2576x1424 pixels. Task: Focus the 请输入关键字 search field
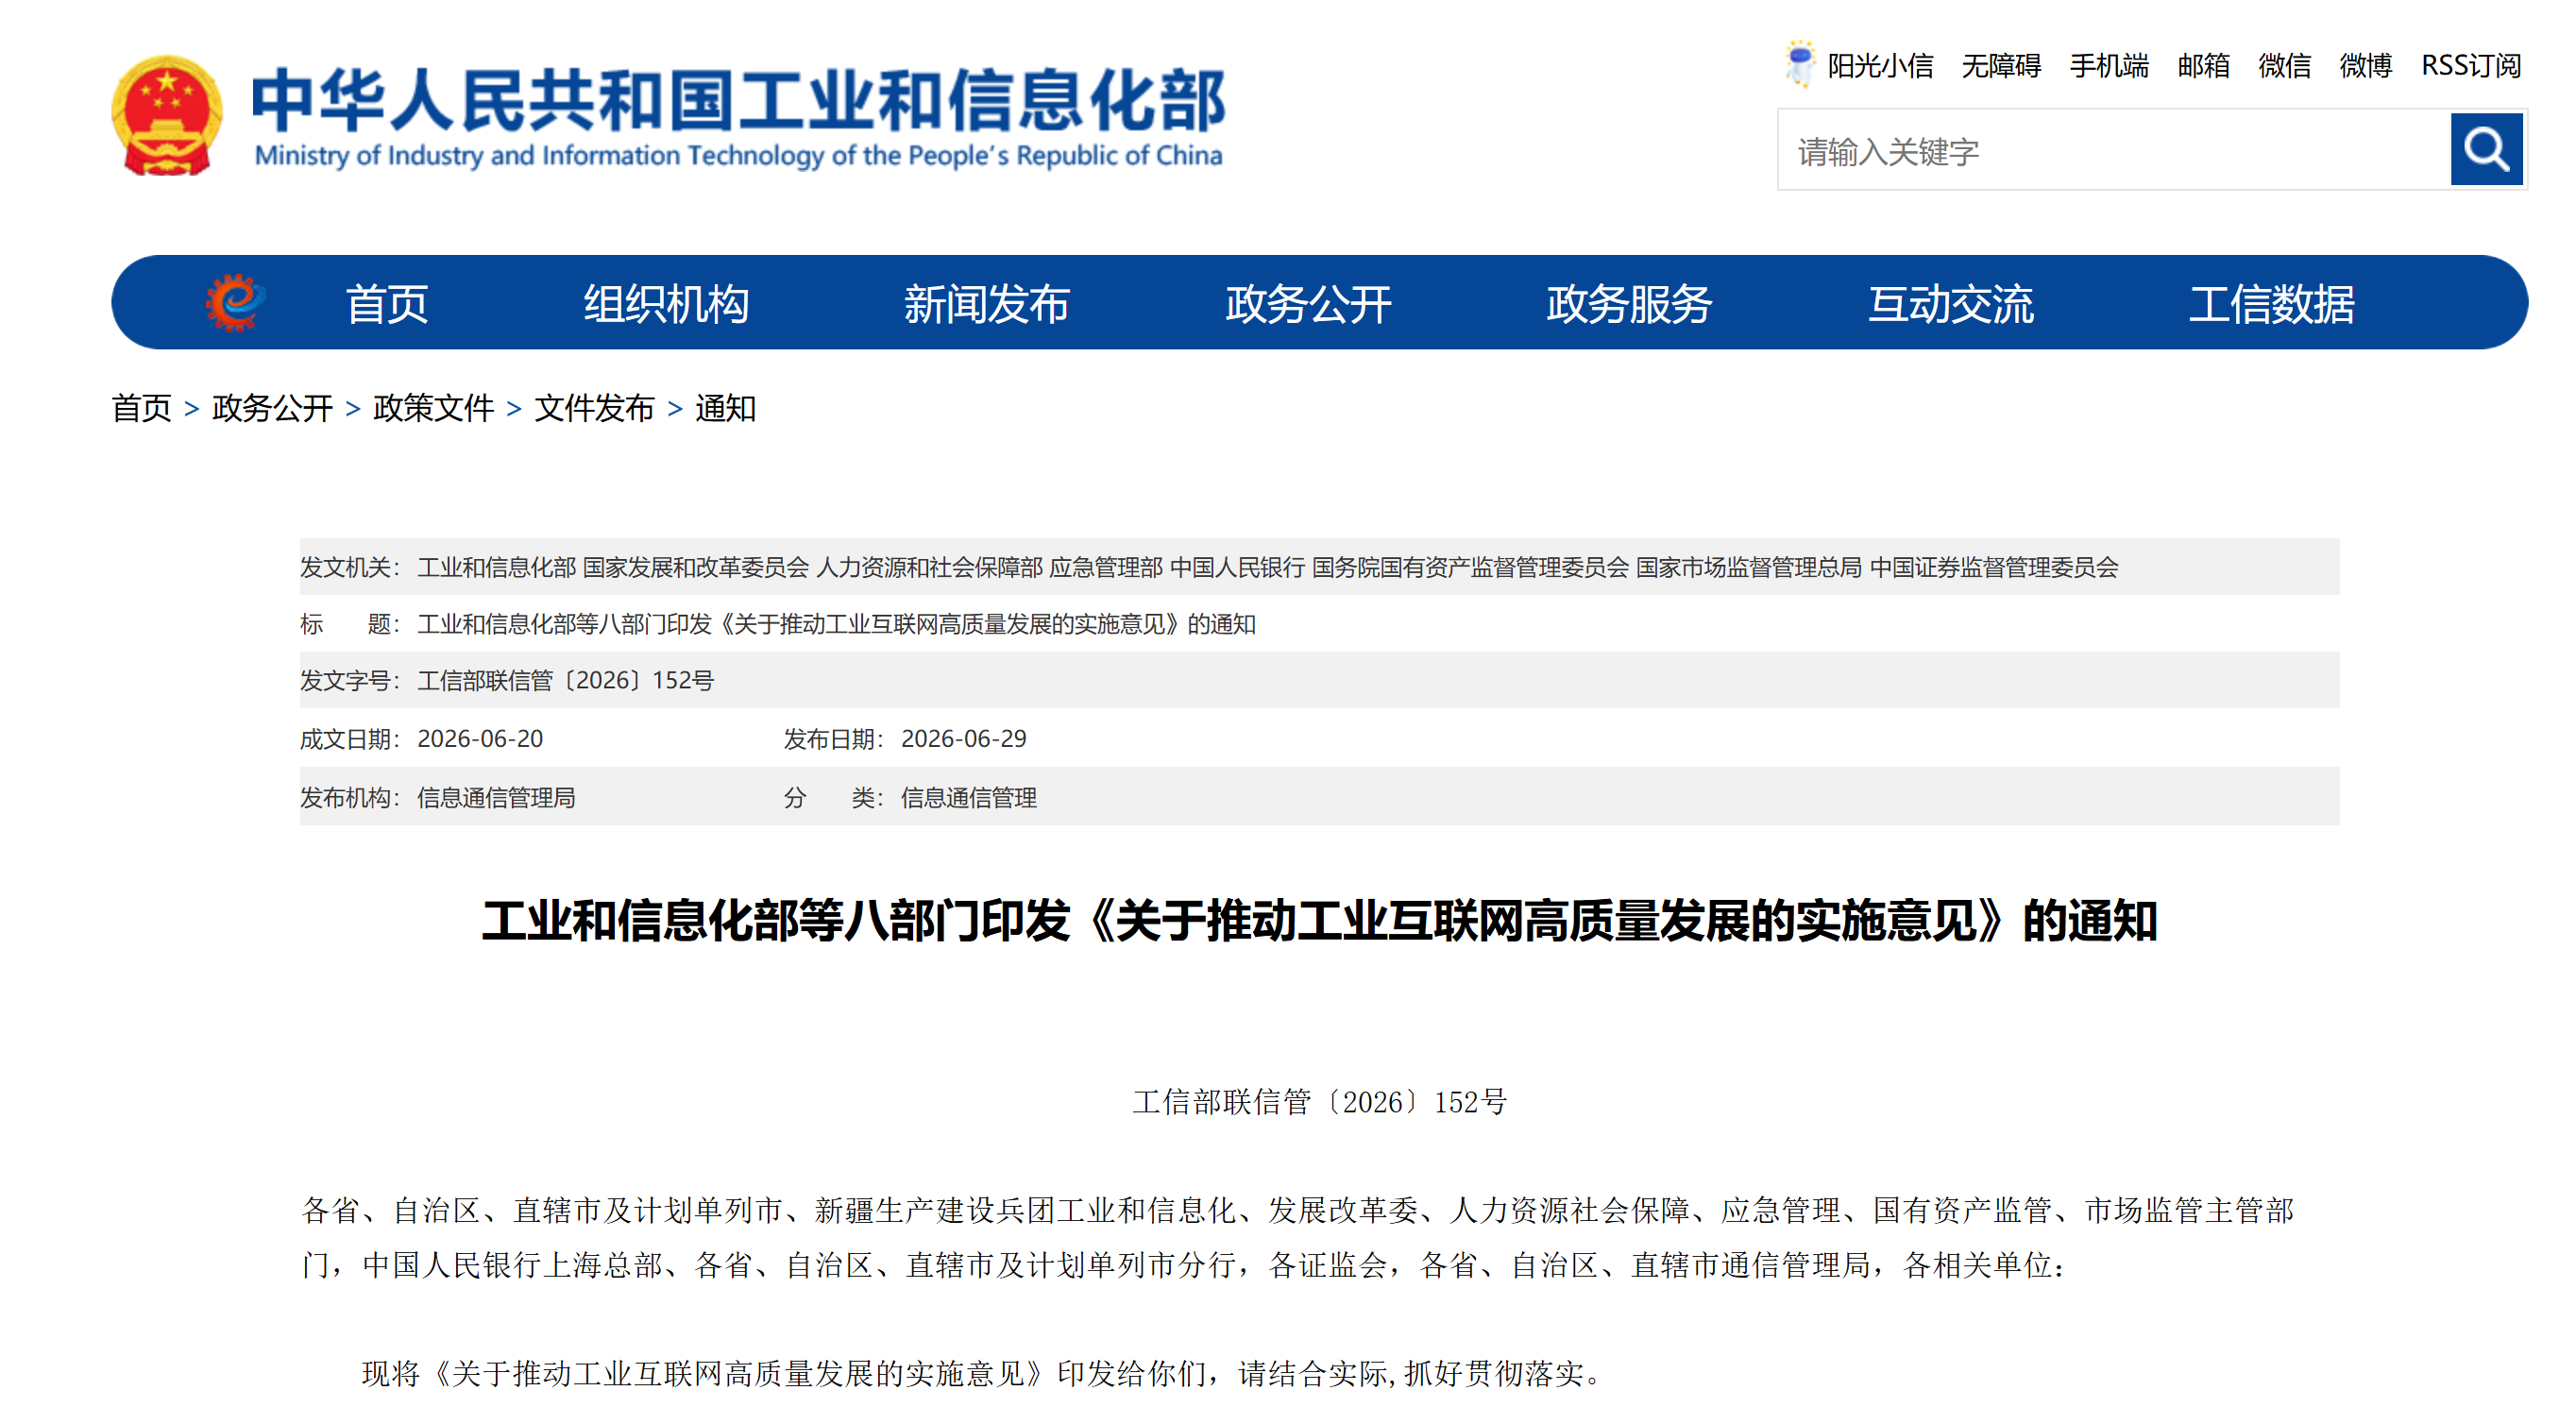(x=2113, y=150)
